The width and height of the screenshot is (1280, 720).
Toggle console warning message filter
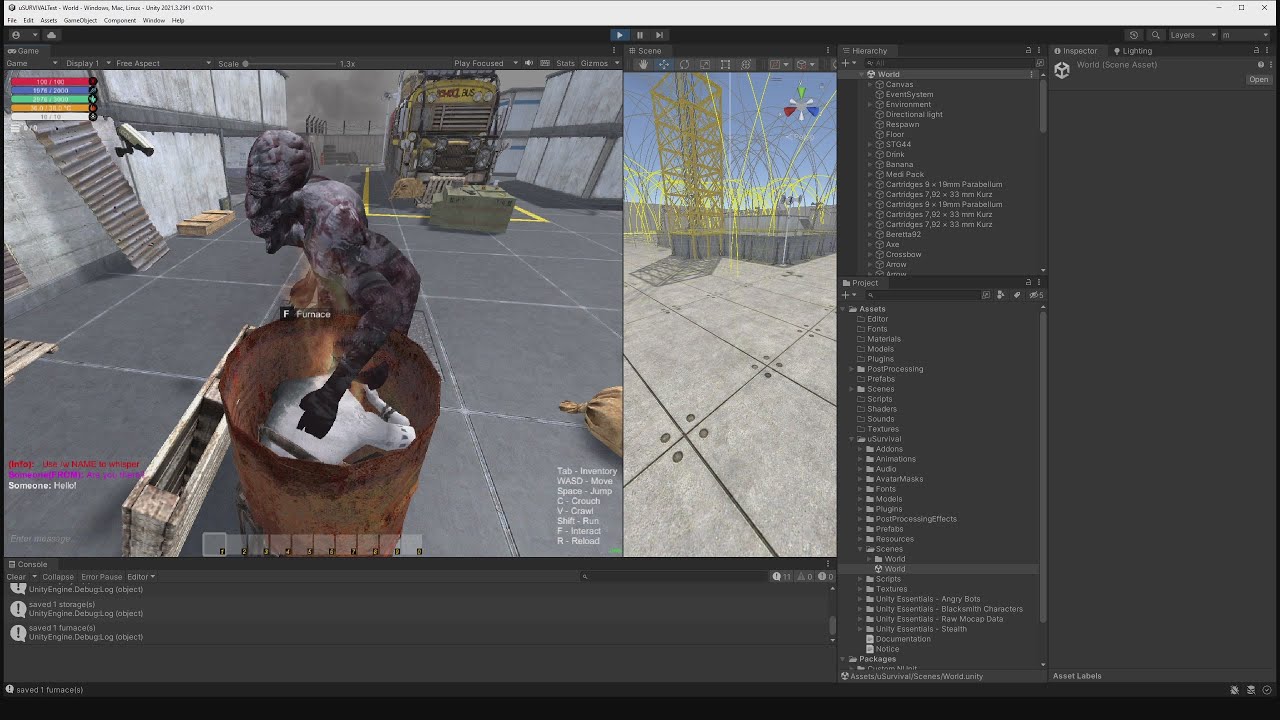click(x=804, y=577)
